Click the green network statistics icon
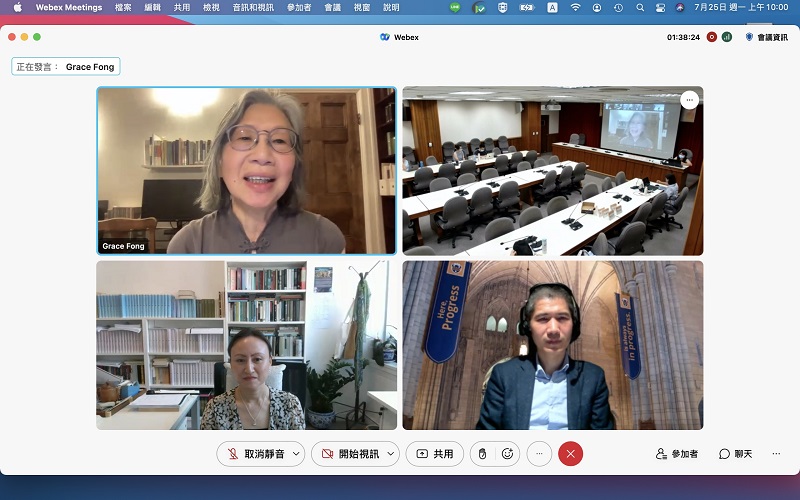 pyautogui.click(x=726, y=37)
